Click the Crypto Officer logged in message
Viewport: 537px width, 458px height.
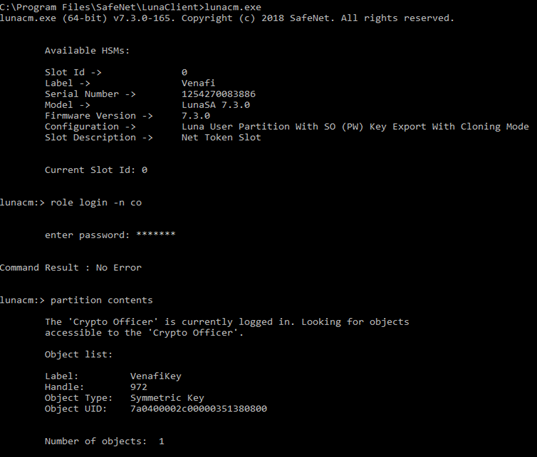227,327
